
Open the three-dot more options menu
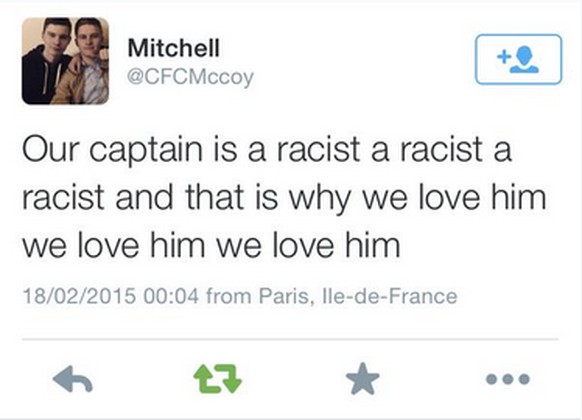[508, 379]
